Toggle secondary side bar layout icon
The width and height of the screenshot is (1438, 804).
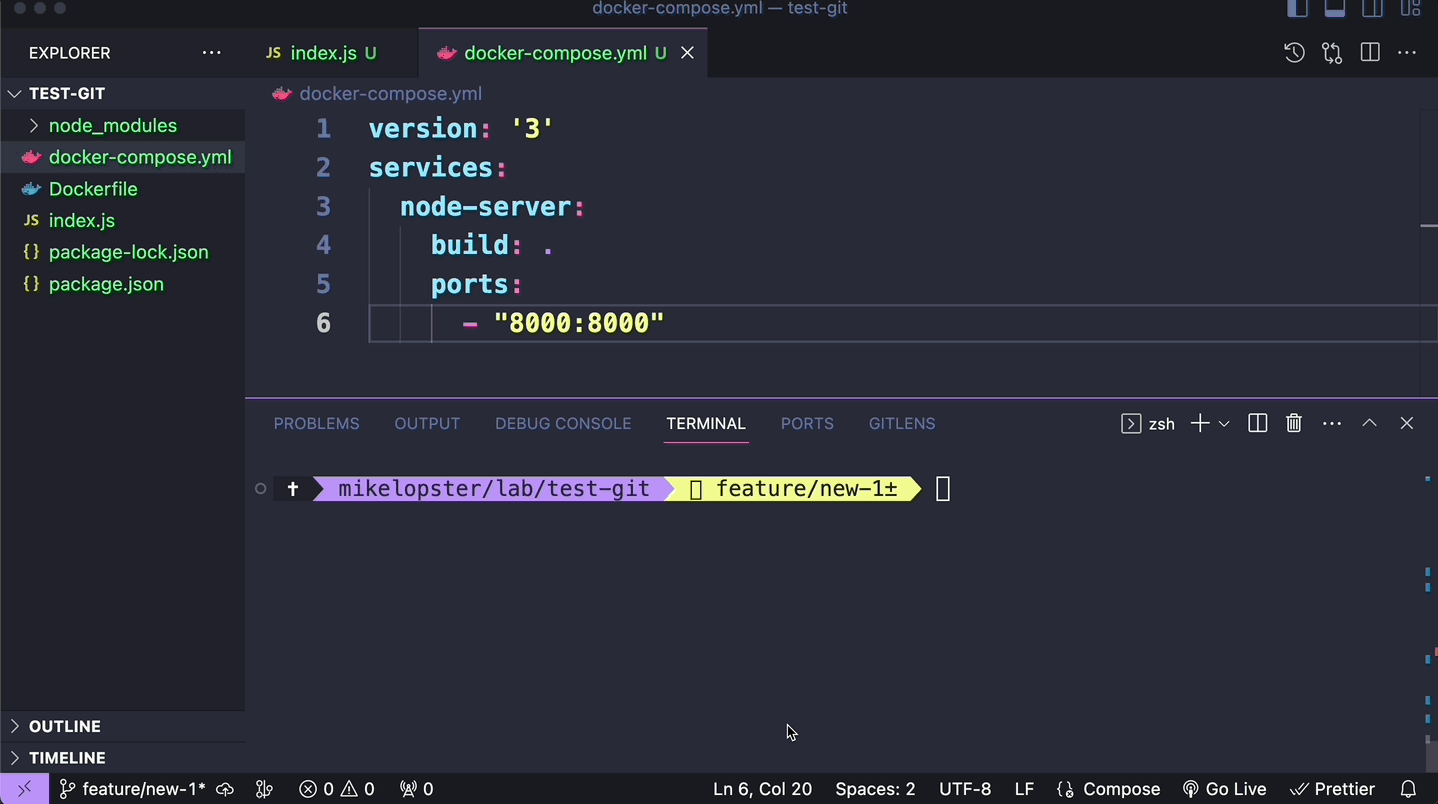click(x=1373, y=8)
